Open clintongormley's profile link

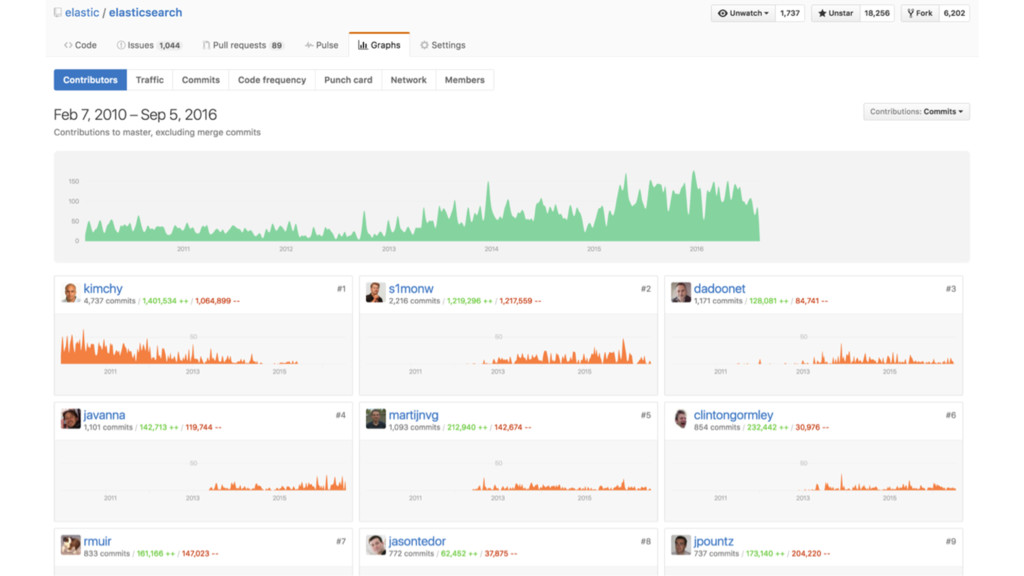tap(733, 415)
